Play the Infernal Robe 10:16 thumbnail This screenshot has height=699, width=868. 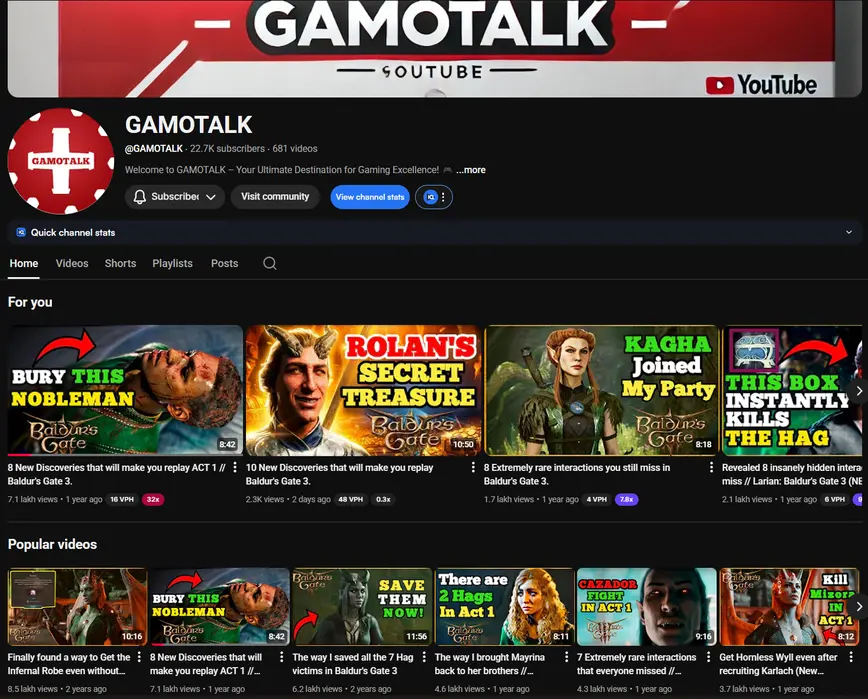[x=78, y=607]
